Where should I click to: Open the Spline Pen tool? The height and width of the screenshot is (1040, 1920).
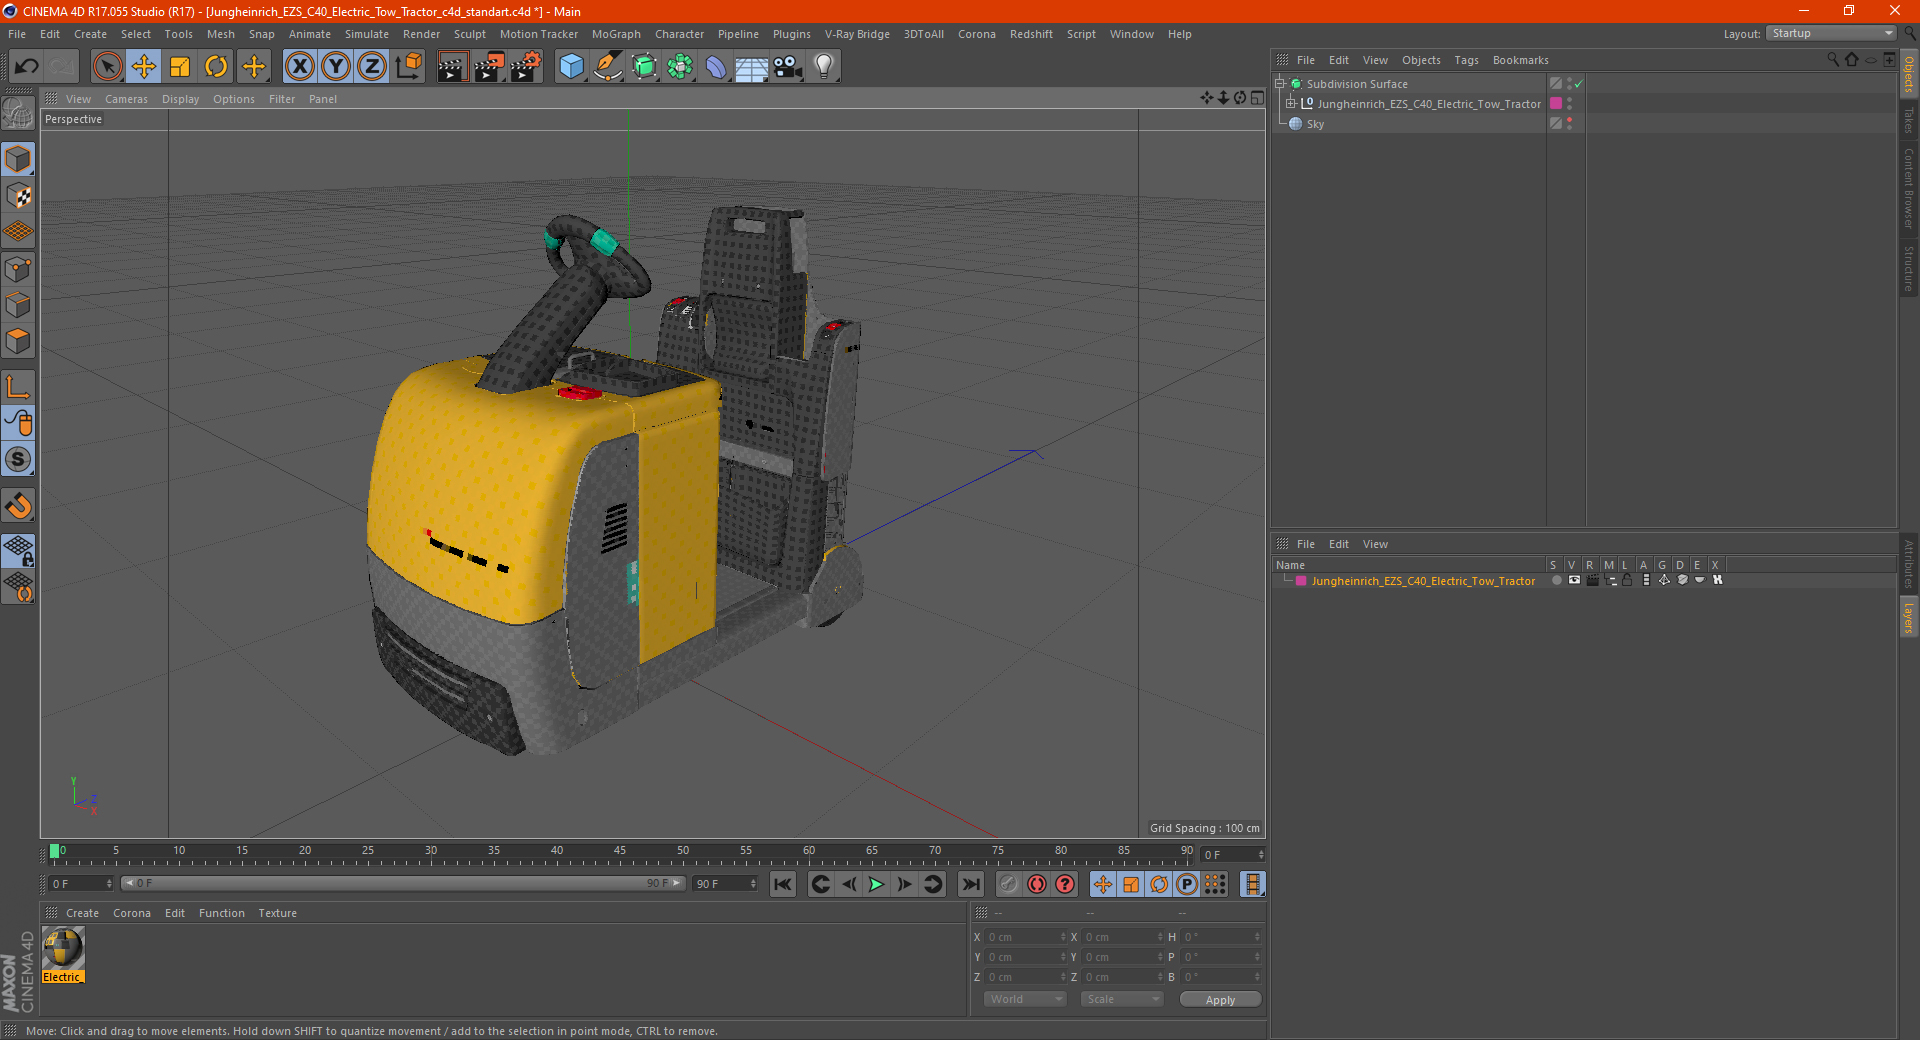[x=607, y=67]
